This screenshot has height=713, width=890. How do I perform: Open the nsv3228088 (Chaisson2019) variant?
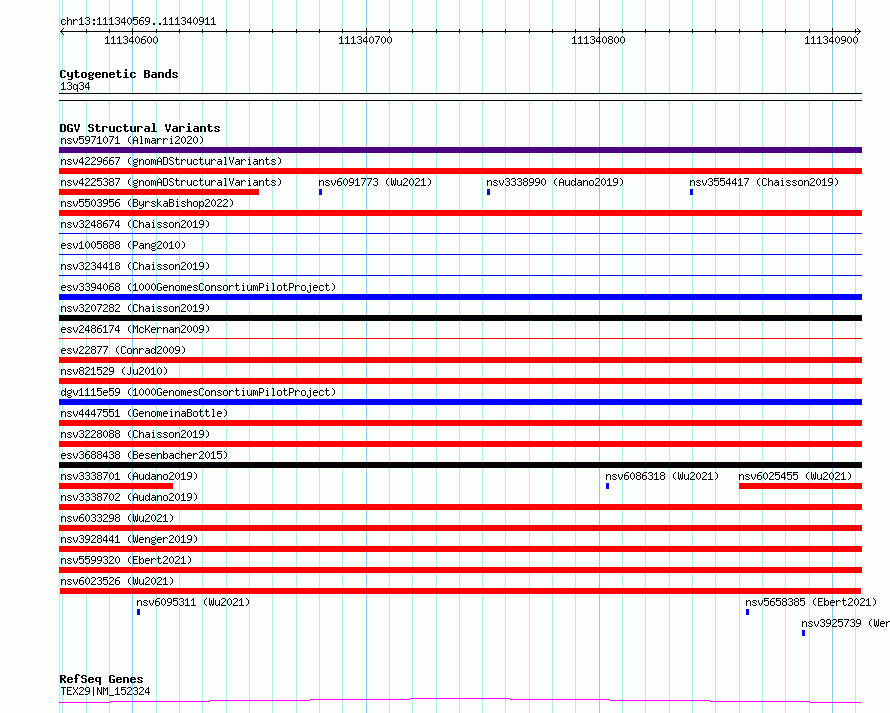135,434
